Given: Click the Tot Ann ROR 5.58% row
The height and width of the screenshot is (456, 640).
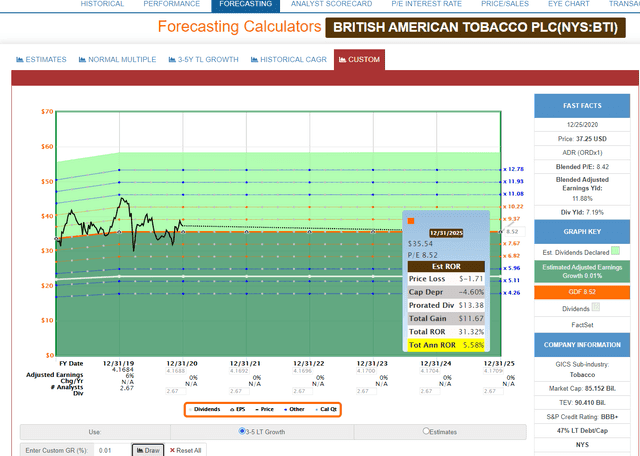Looking at the screenshot, I should 446,345.
